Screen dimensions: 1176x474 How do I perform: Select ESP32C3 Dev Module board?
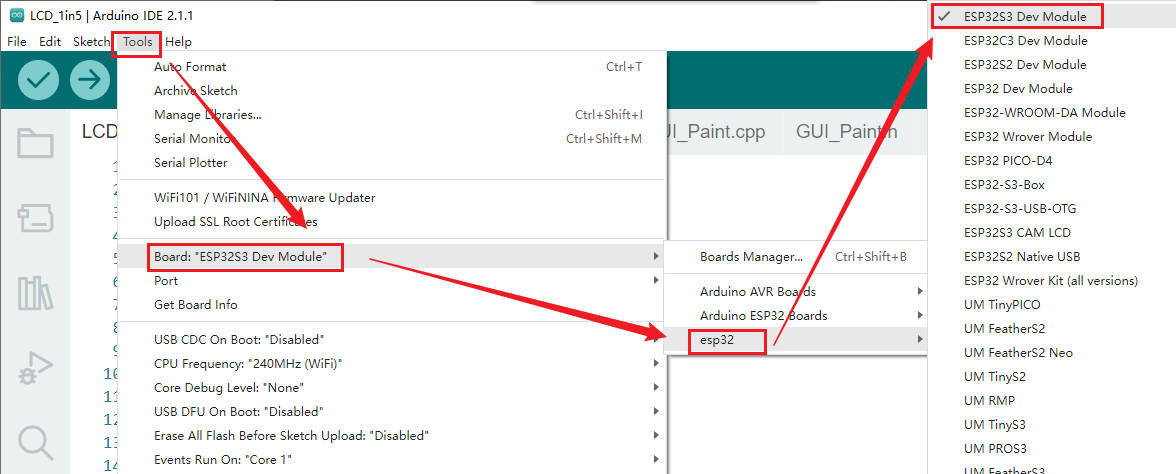tap(1052, 40)
